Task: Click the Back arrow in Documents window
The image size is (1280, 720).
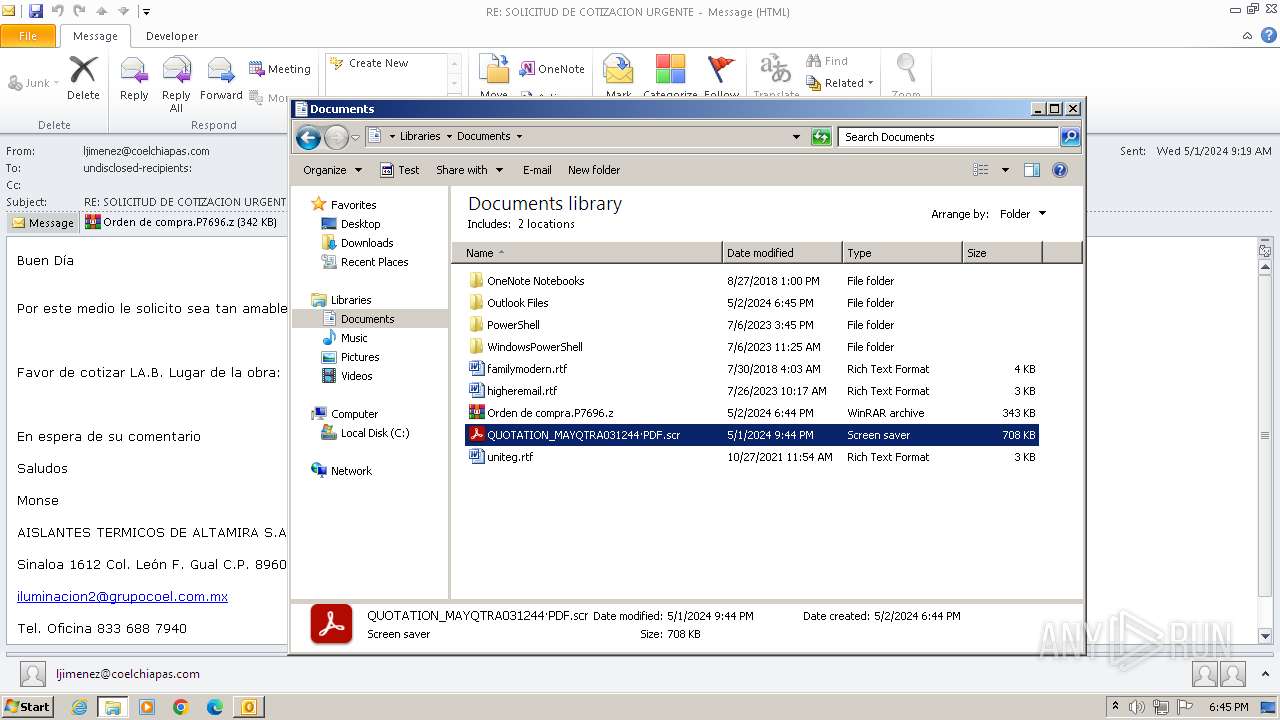Action: 309,137
